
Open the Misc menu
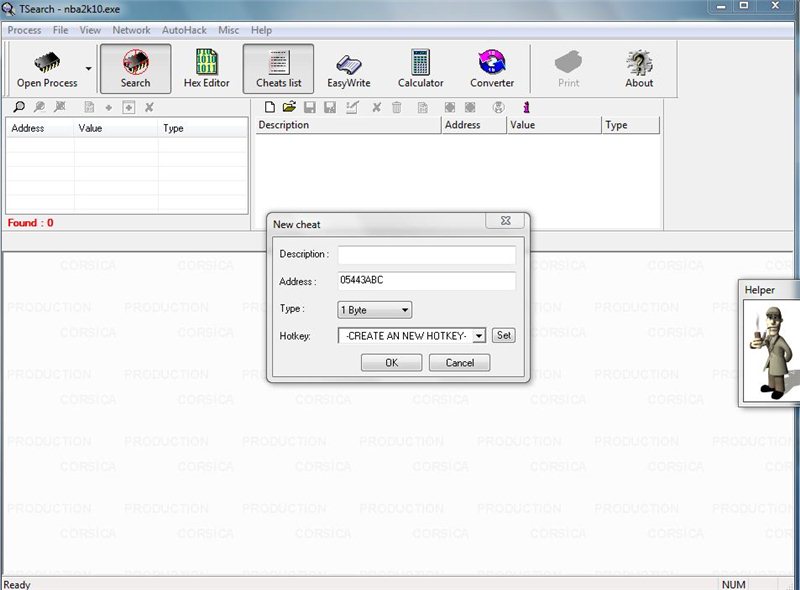(x=229, y=30)
